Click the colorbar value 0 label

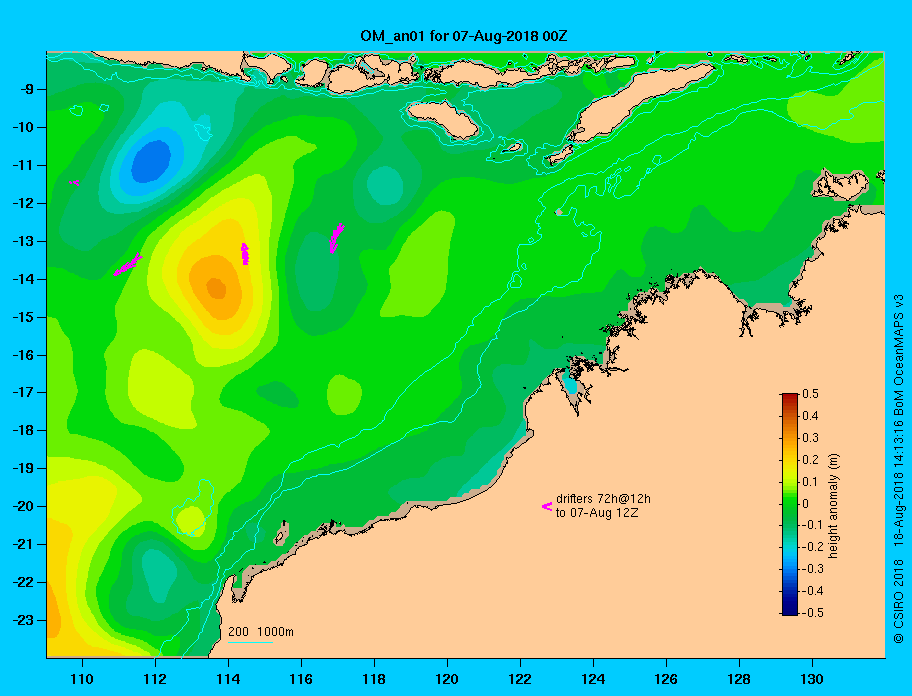point(806,504)
